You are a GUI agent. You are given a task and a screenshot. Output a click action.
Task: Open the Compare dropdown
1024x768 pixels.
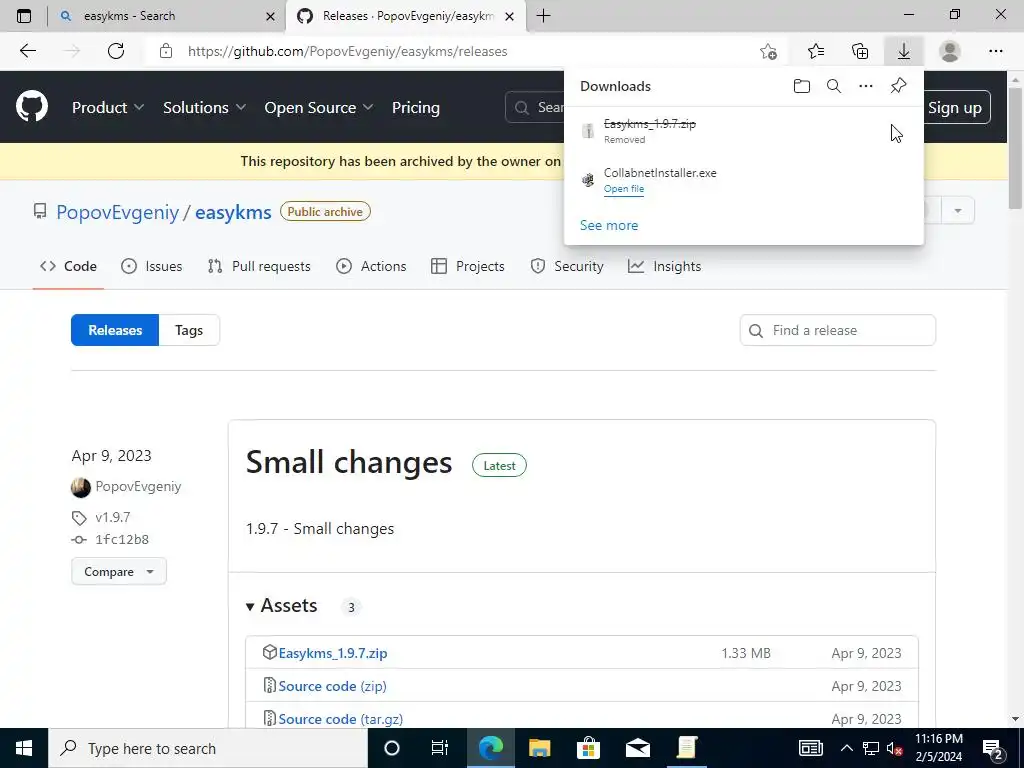tap(119, 571)
